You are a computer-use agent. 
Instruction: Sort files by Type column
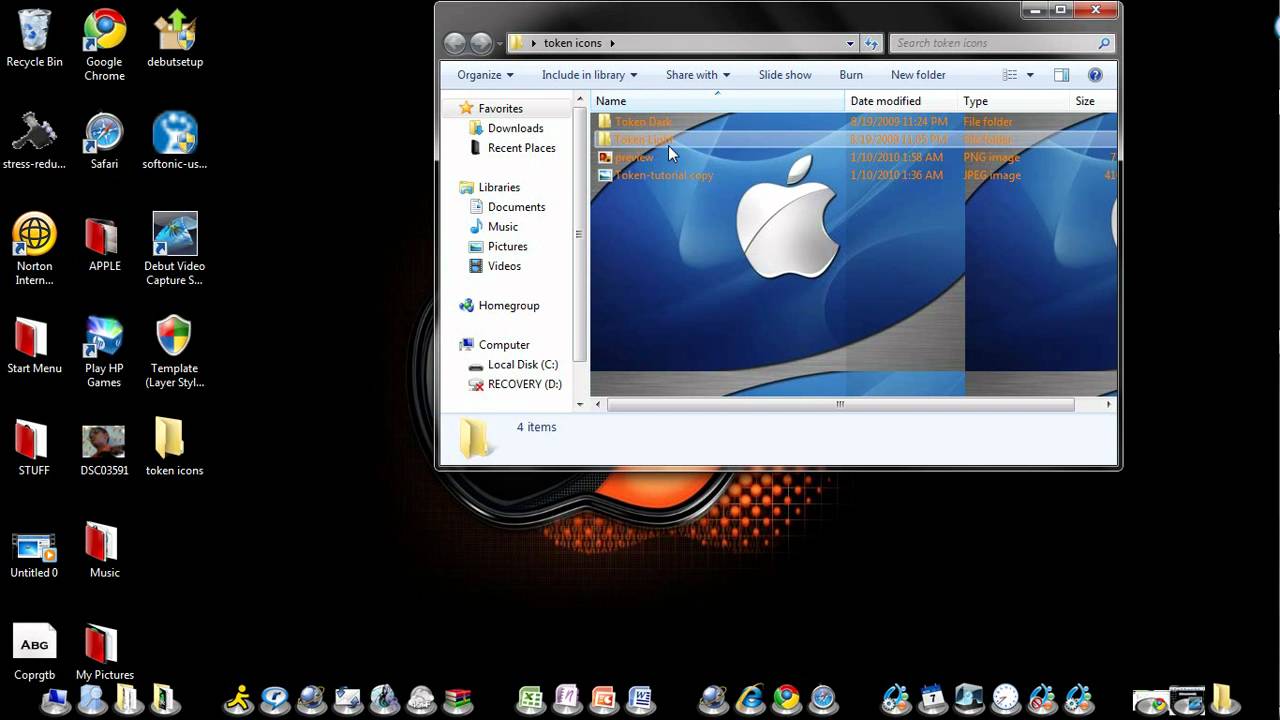tap(1012, 101)
